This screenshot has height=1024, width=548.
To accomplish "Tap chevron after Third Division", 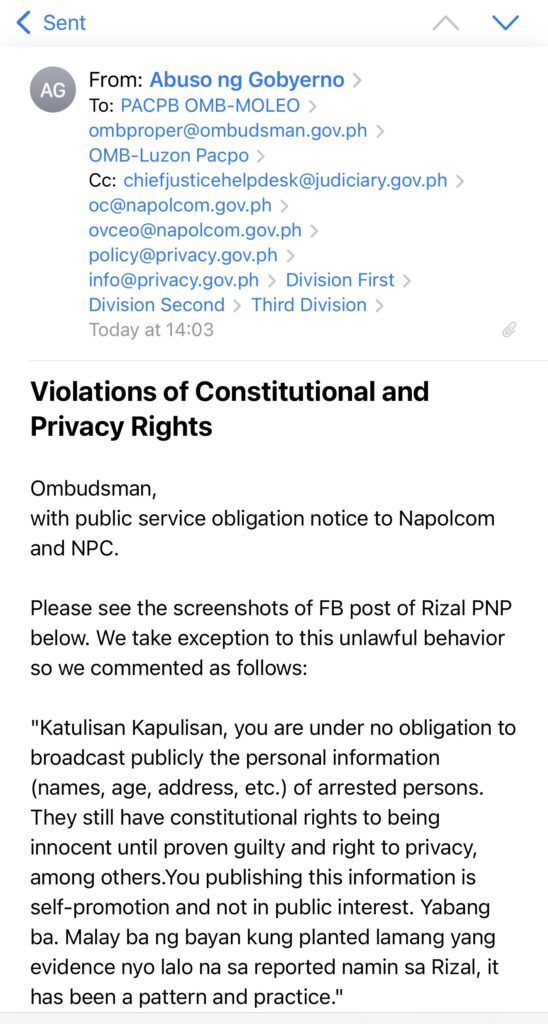I will 379,305.
